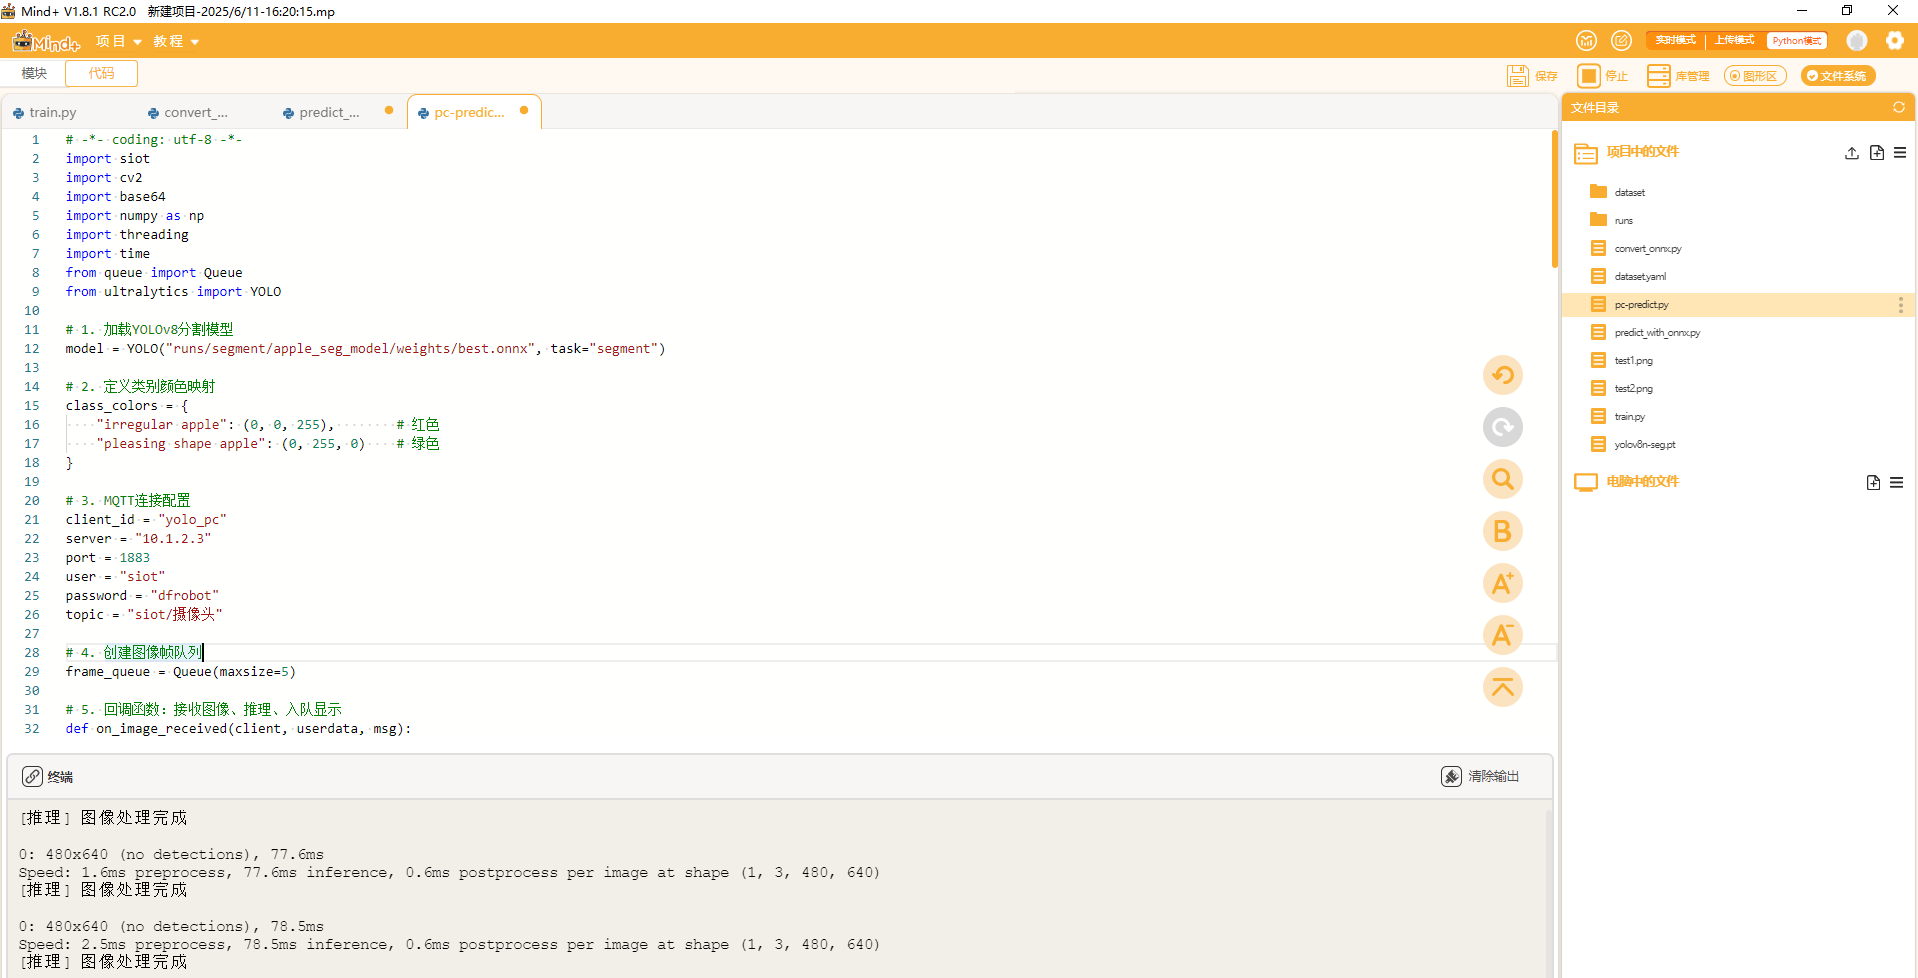Open predict_with_onnx.py in file list

pyautogui.click(x=1656, y=333)
